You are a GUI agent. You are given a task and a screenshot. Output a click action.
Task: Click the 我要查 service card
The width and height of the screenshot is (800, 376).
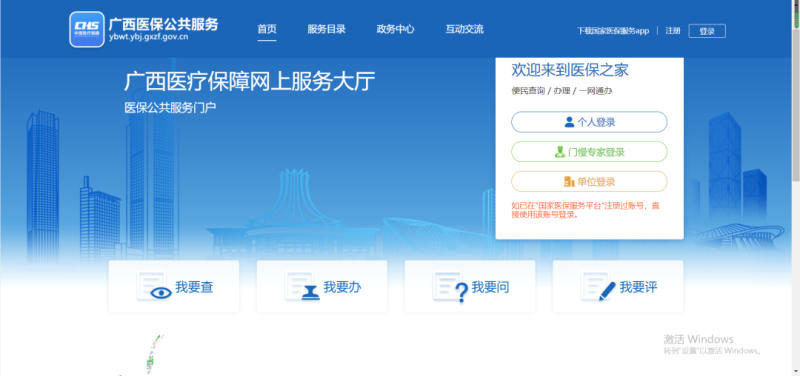174,287
